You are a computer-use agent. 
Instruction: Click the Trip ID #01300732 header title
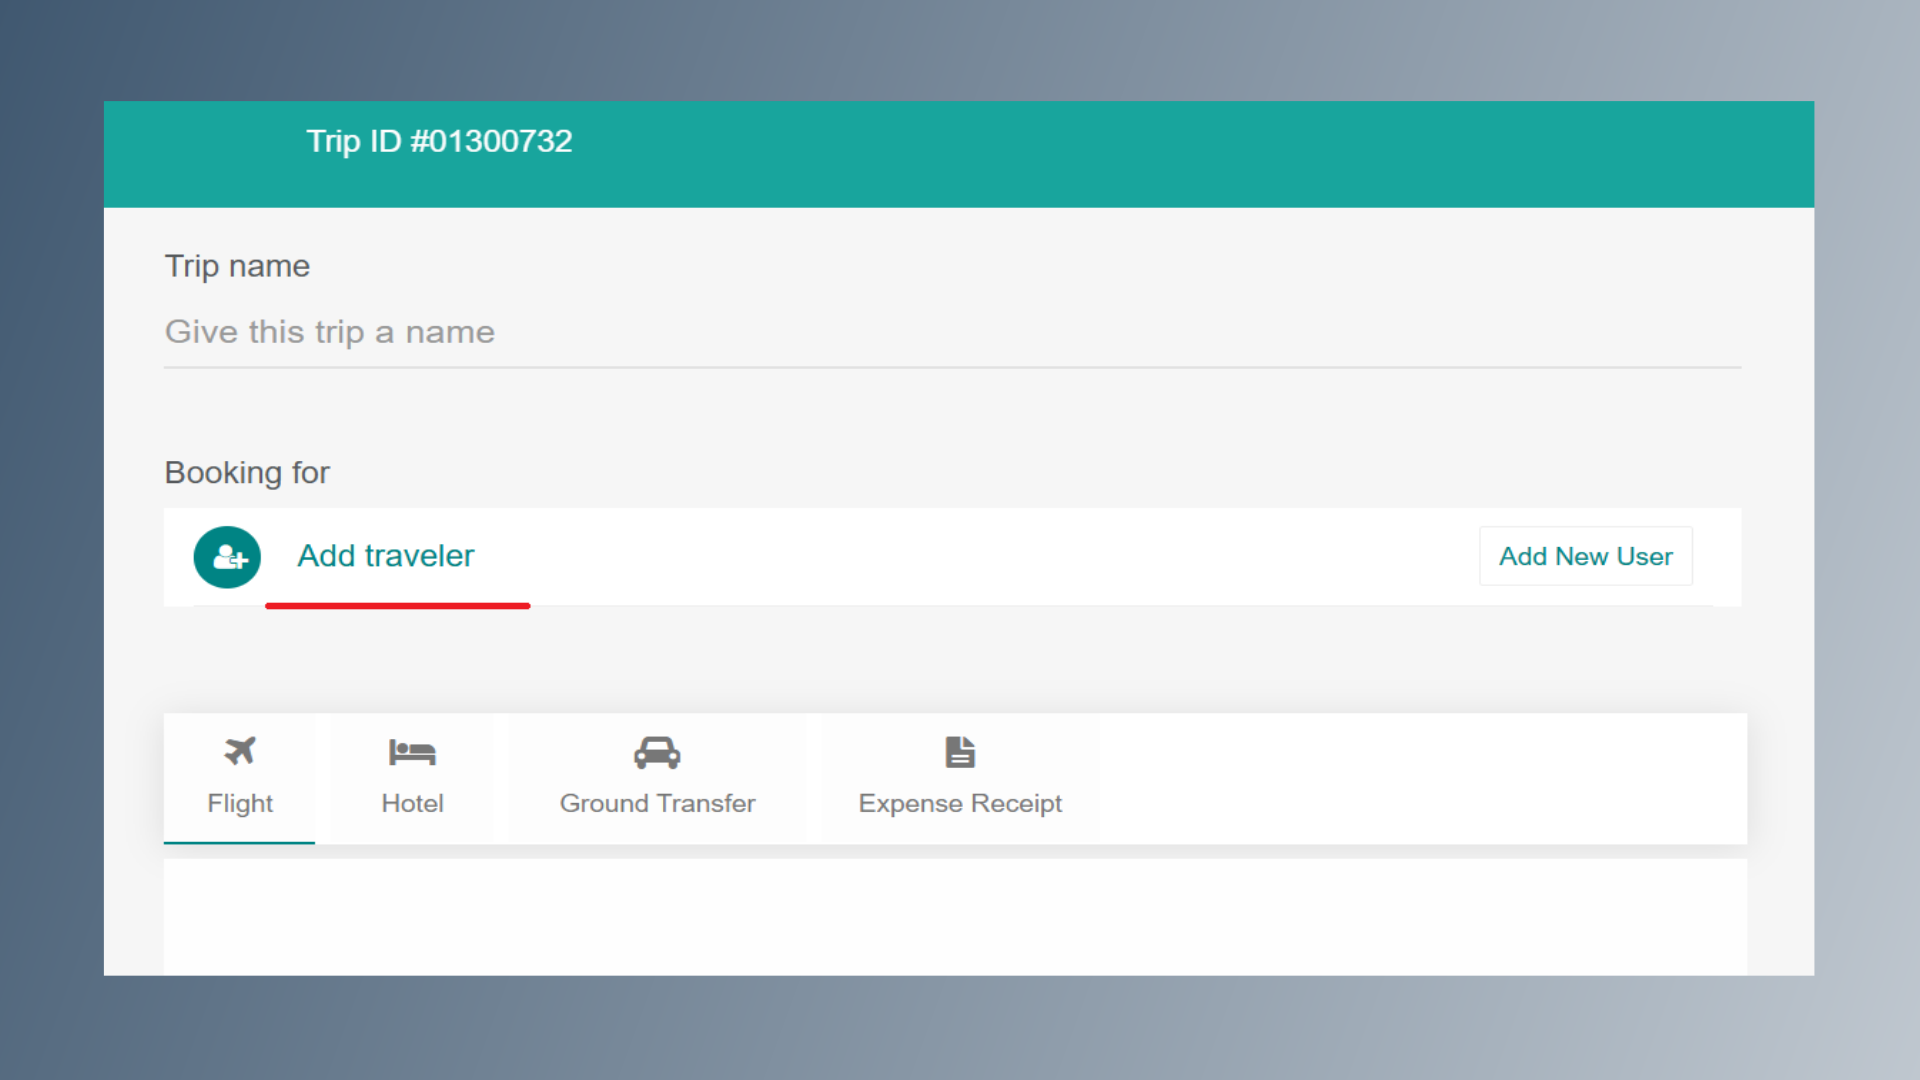click(x=439, y=141)
